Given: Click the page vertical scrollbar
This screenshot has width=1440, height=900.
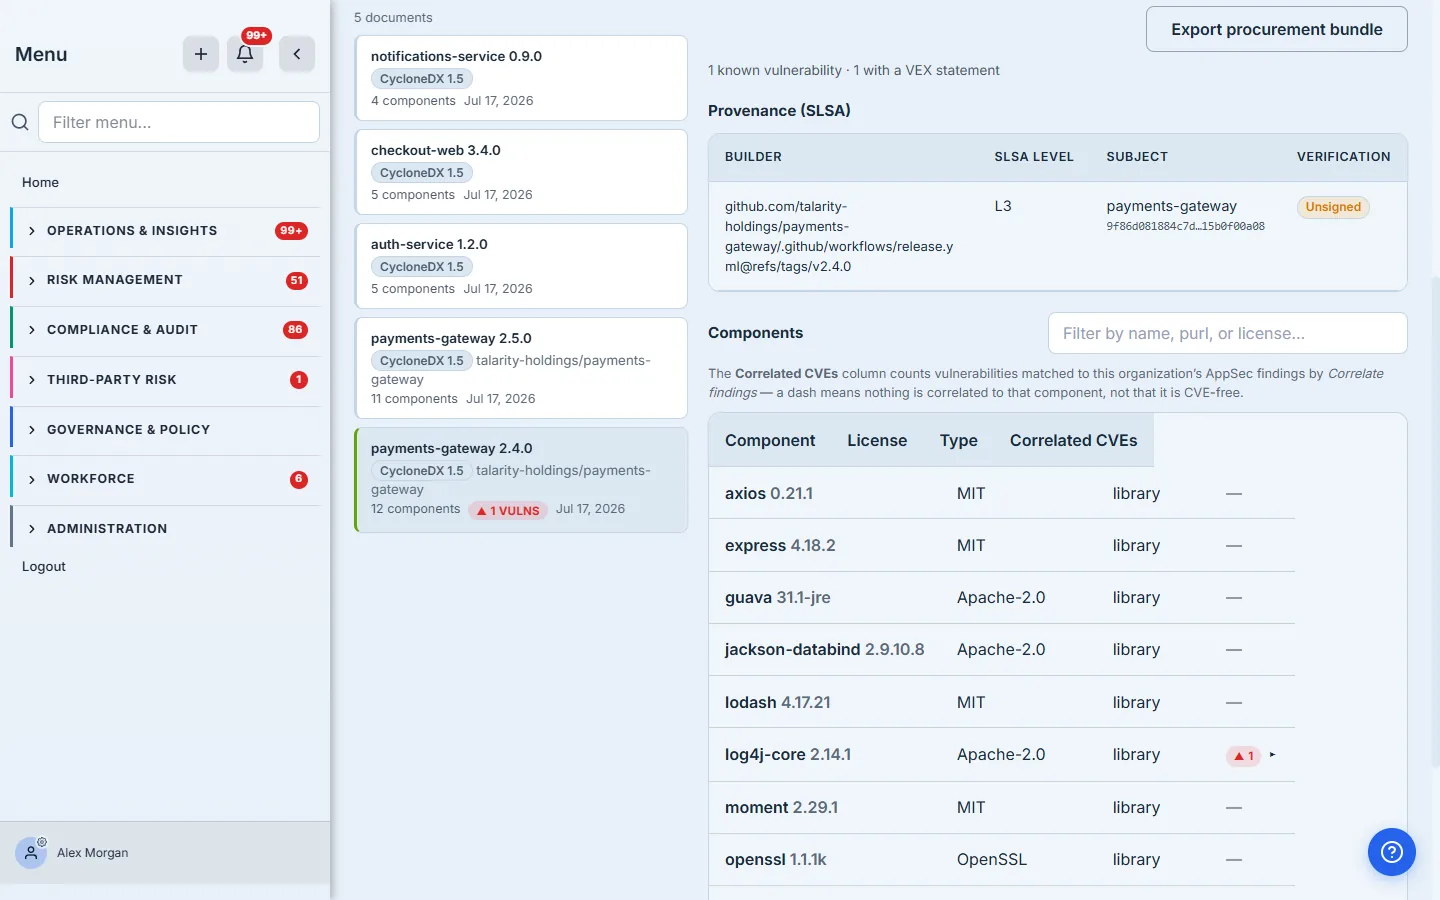Looking at the screenshot, I should pyautogui.click(x=1435, y=520).
